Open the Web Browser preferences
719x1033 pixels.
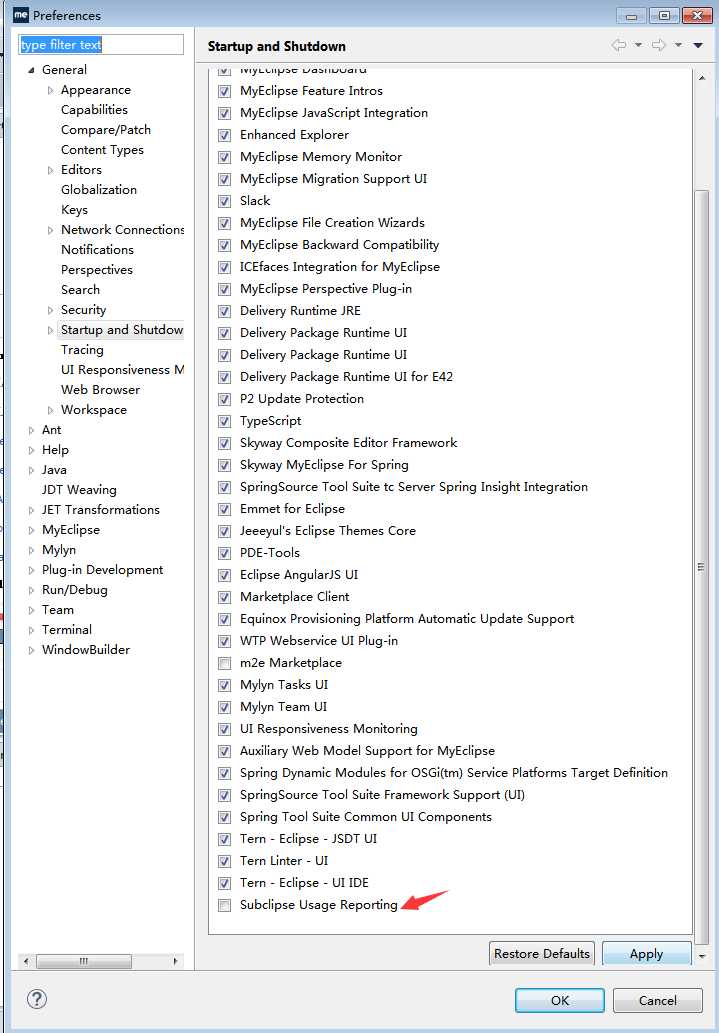point(100,389)
